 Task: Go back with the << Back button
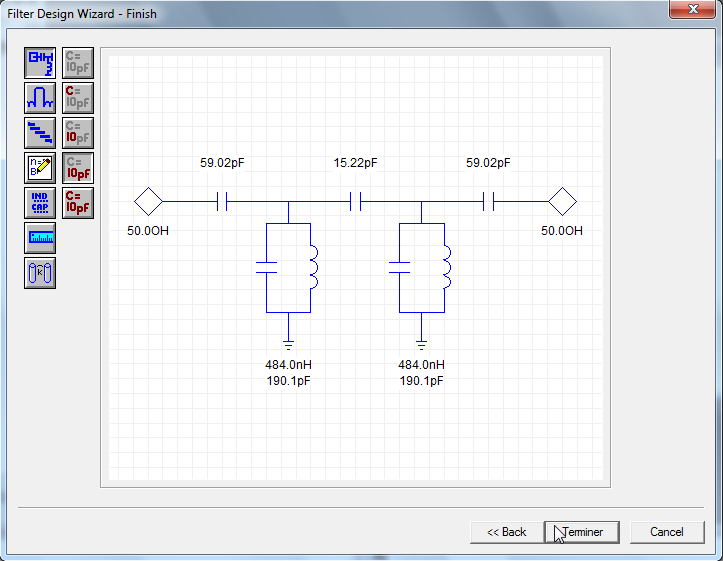506,532
